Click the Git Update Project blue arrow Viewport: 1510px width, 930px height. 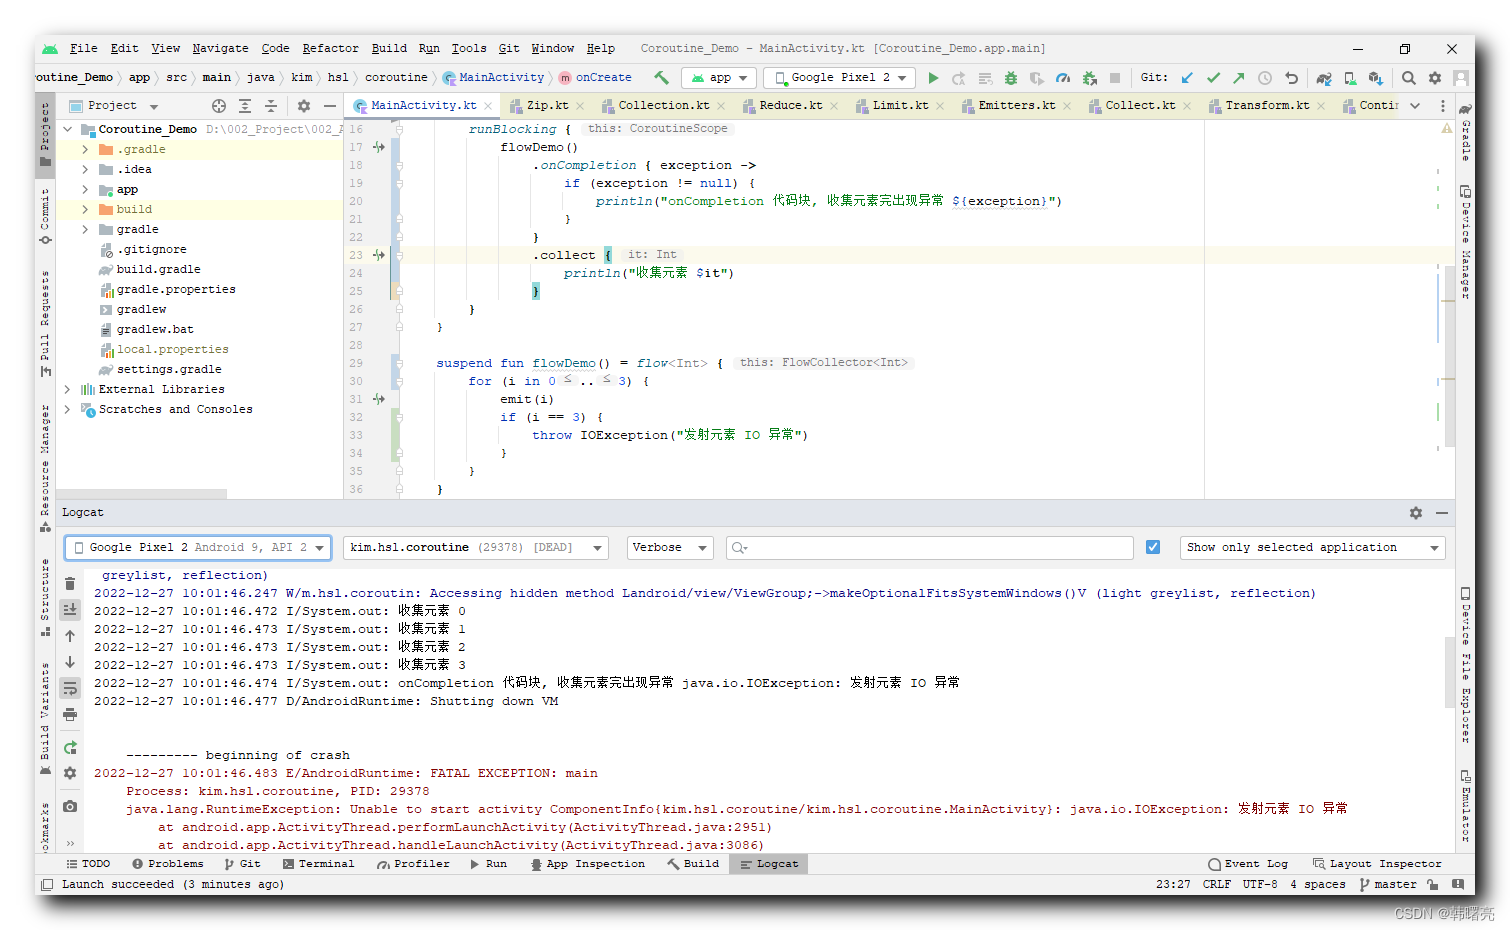tap(1187, 78)
